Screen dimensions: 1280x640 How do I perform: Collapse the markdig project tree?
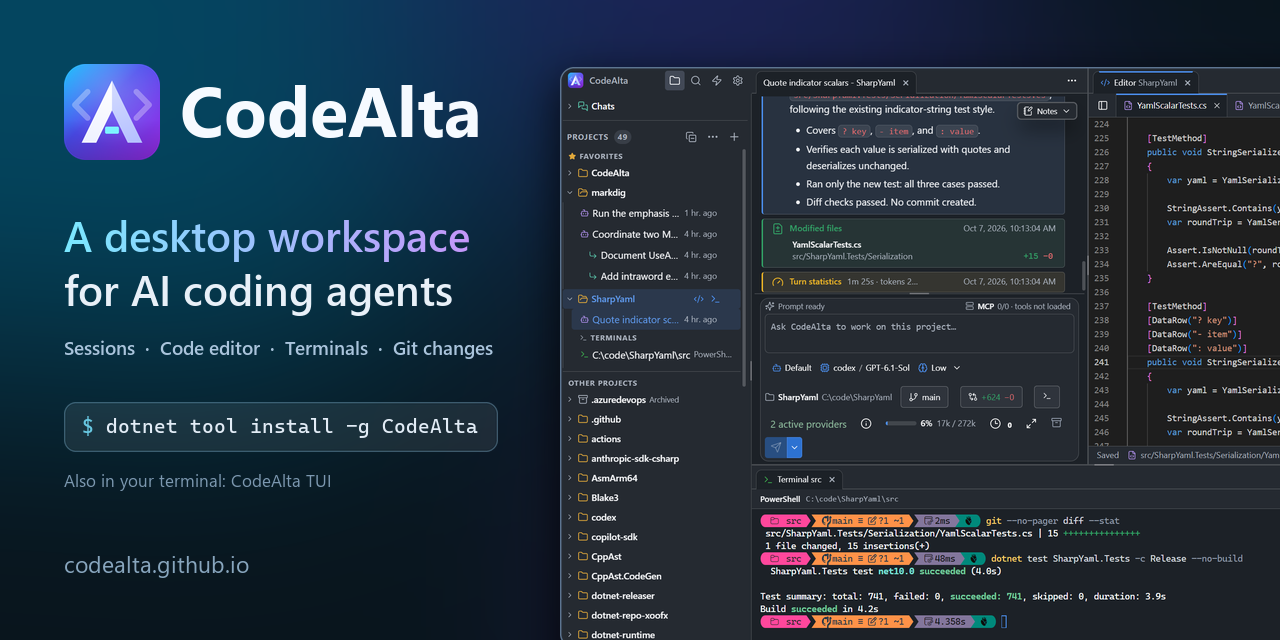pos(571,192)
